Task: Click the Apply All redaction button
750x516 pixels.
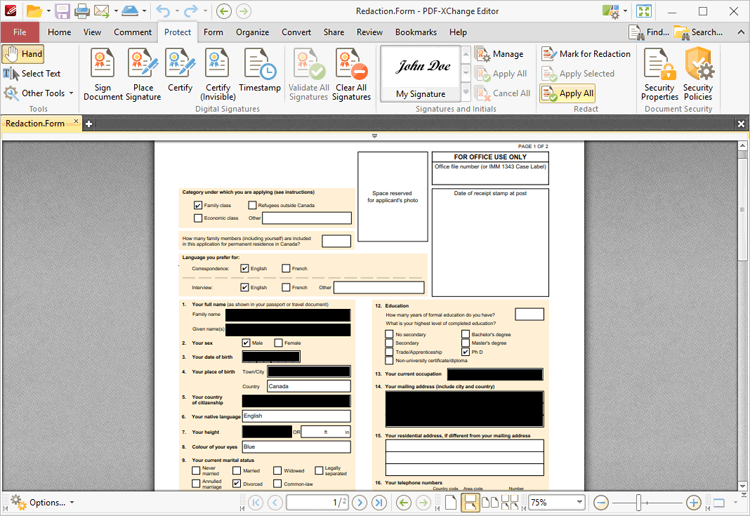Action: click(568, 93)
